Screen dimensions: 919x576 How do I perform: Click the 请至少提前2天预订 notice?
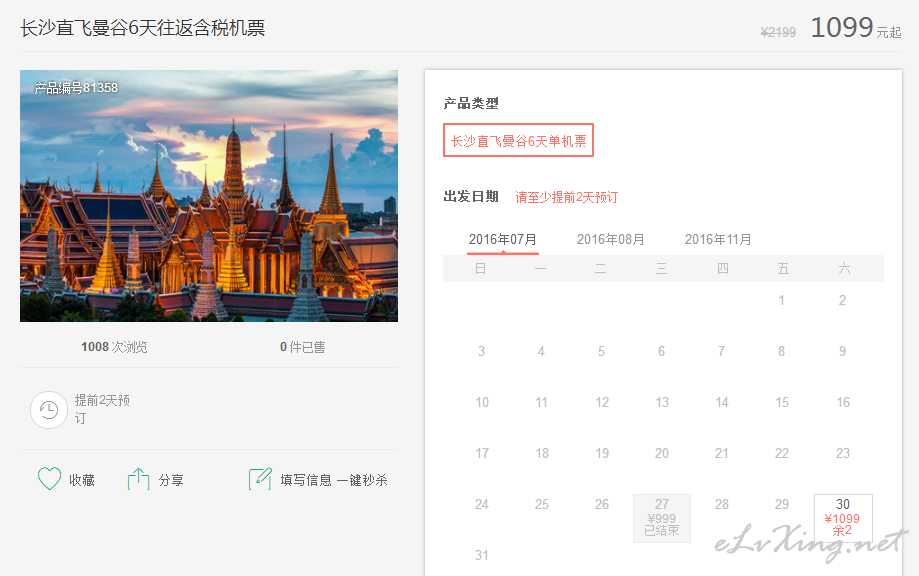point(566,197)
